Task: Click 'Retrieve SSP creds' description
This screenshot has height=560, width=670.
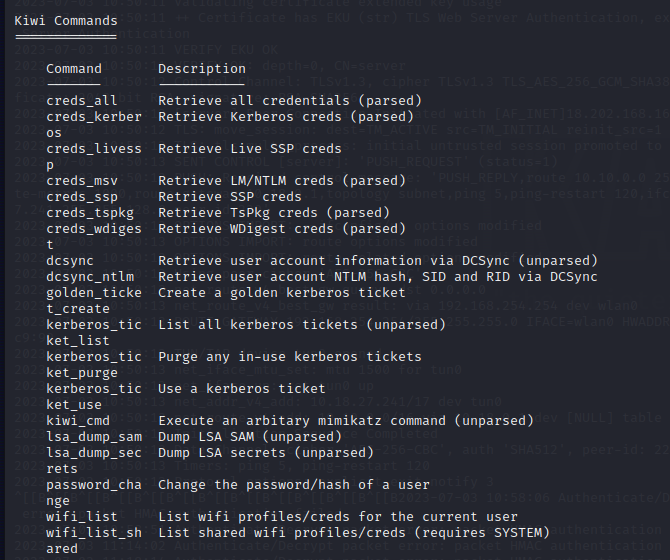Action: [229, 197]
